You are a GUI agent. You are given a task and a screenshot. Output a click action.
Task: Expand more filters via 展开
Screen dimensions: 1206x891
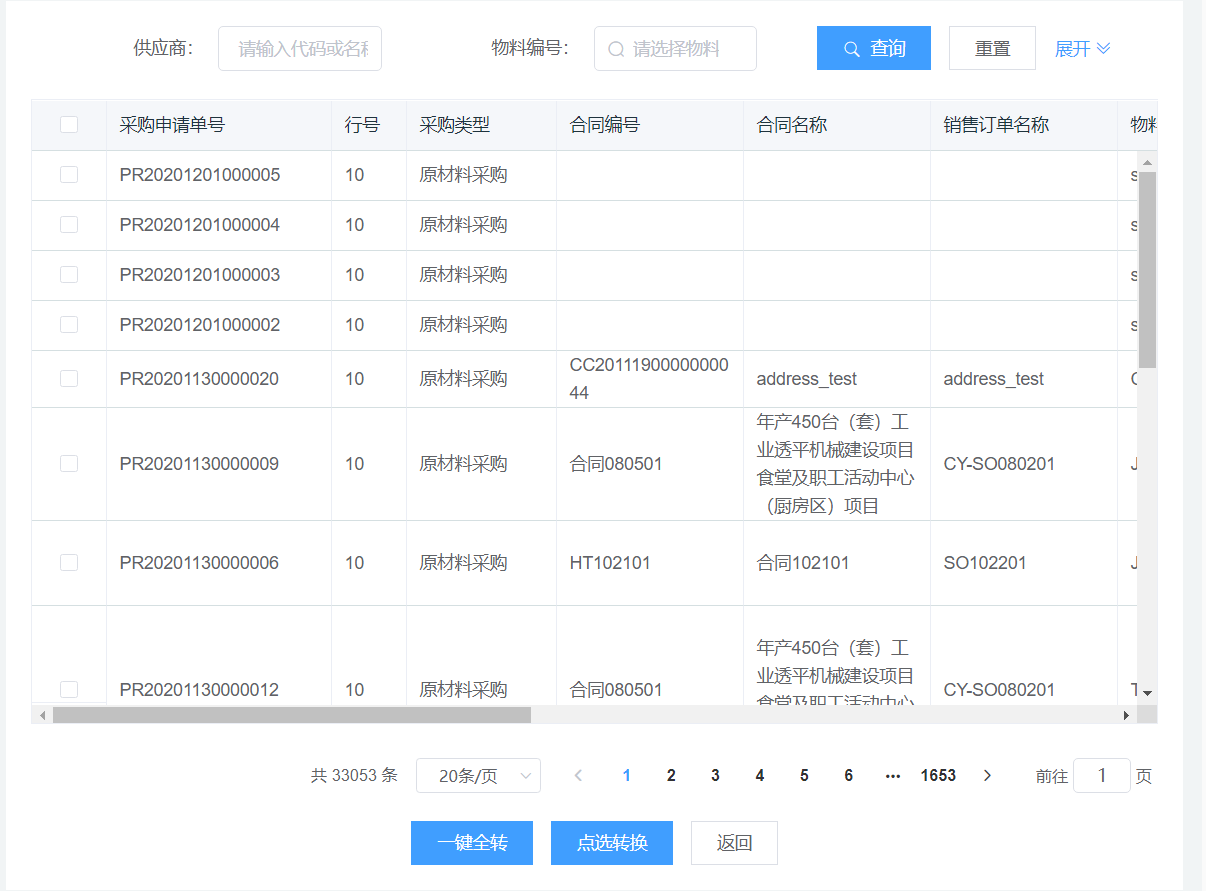click(x=1082, y=49)
